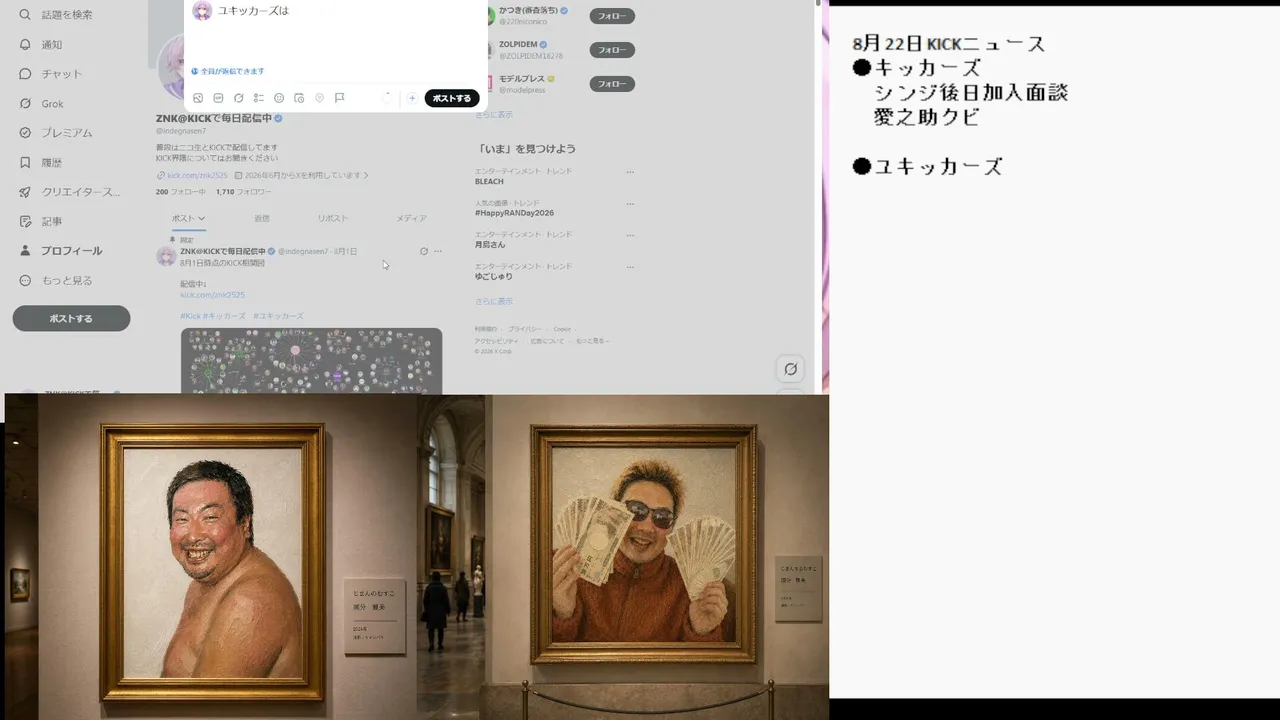Expand the joined-date account info chevron

[366, 175]
